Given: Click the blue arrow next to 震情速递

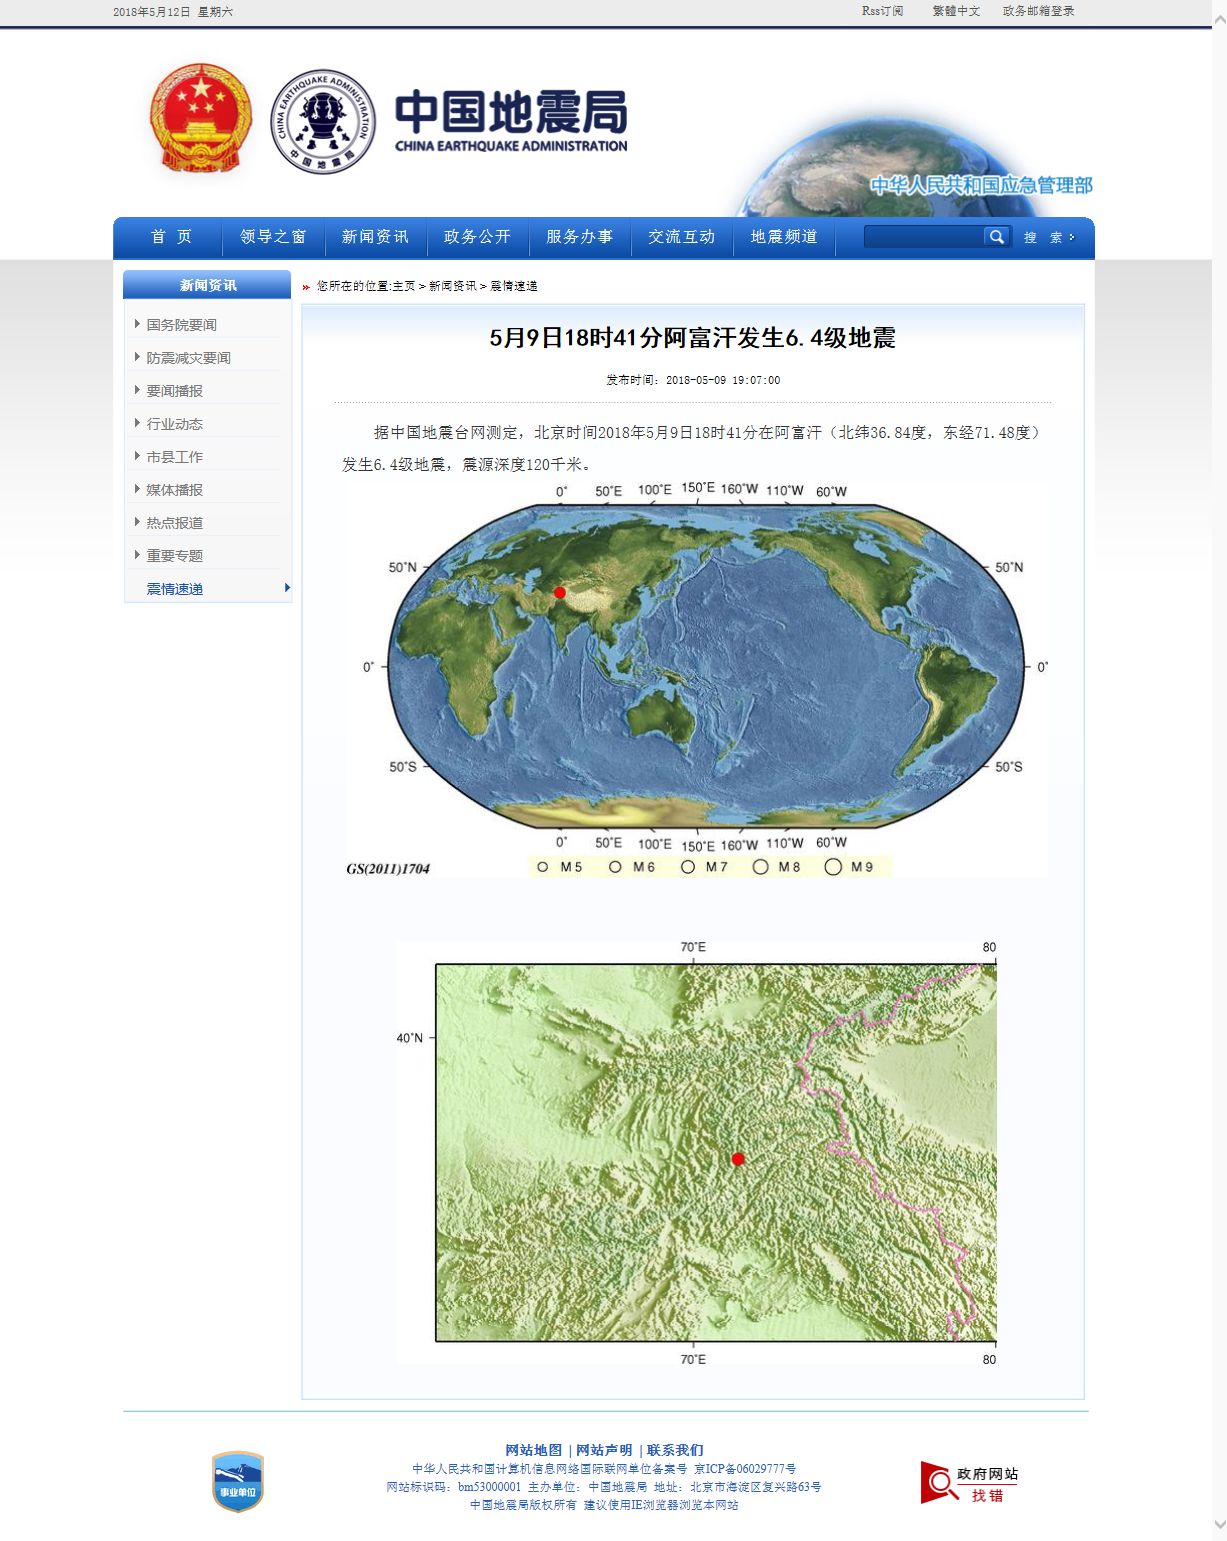Looking at the screenshot, I should 287,588.
